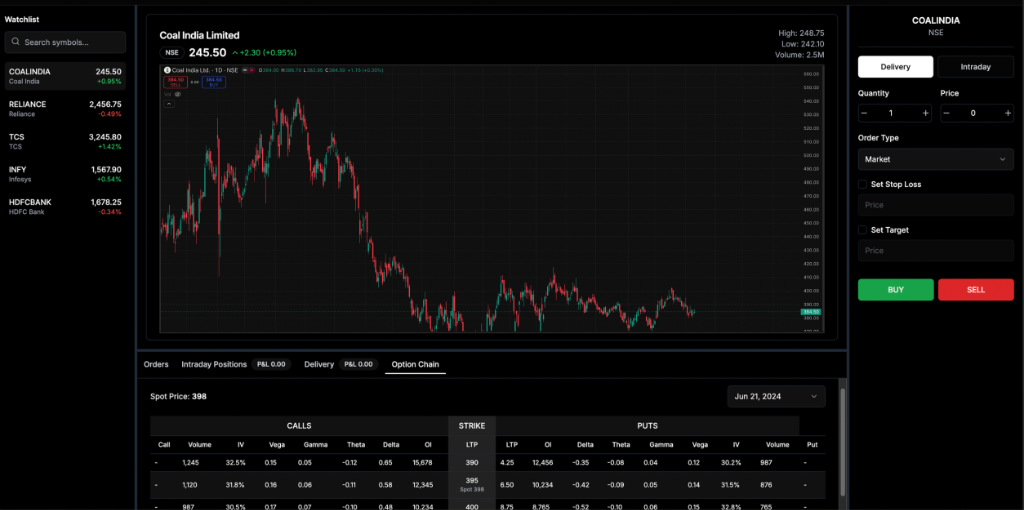This screenshot has width=1024, height=510.
Task: Select strike 390 in the option chain
Action: click(x=472, y=462)
